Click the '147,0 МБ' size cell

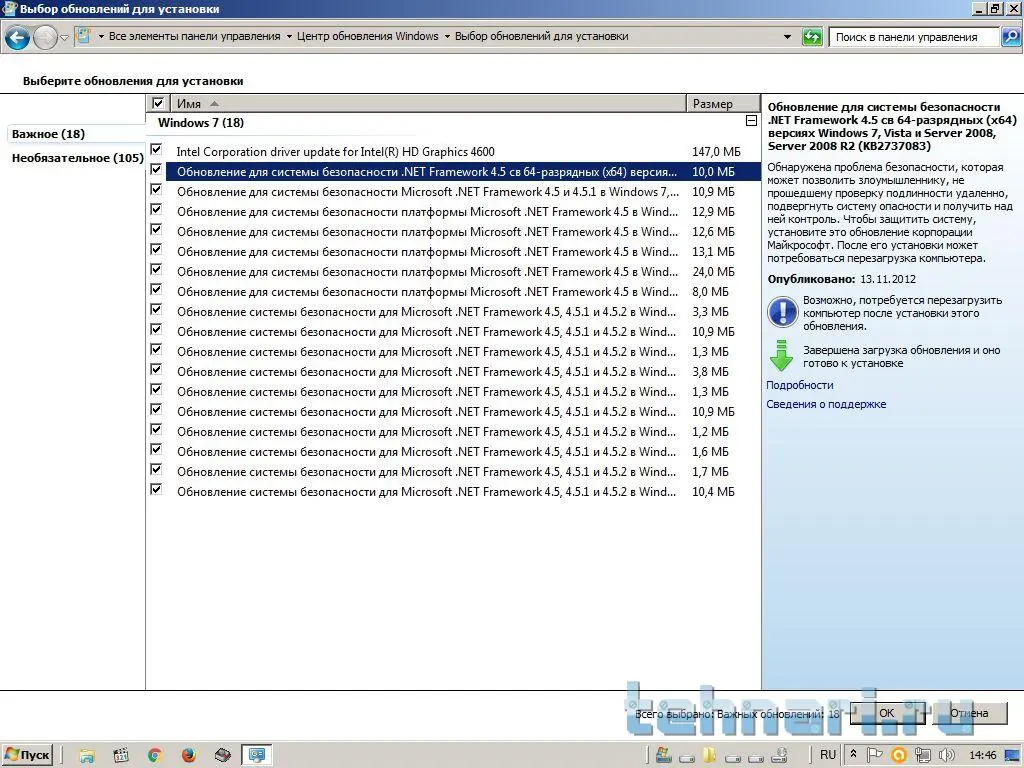pyautogui.click(x=716, y=152)
